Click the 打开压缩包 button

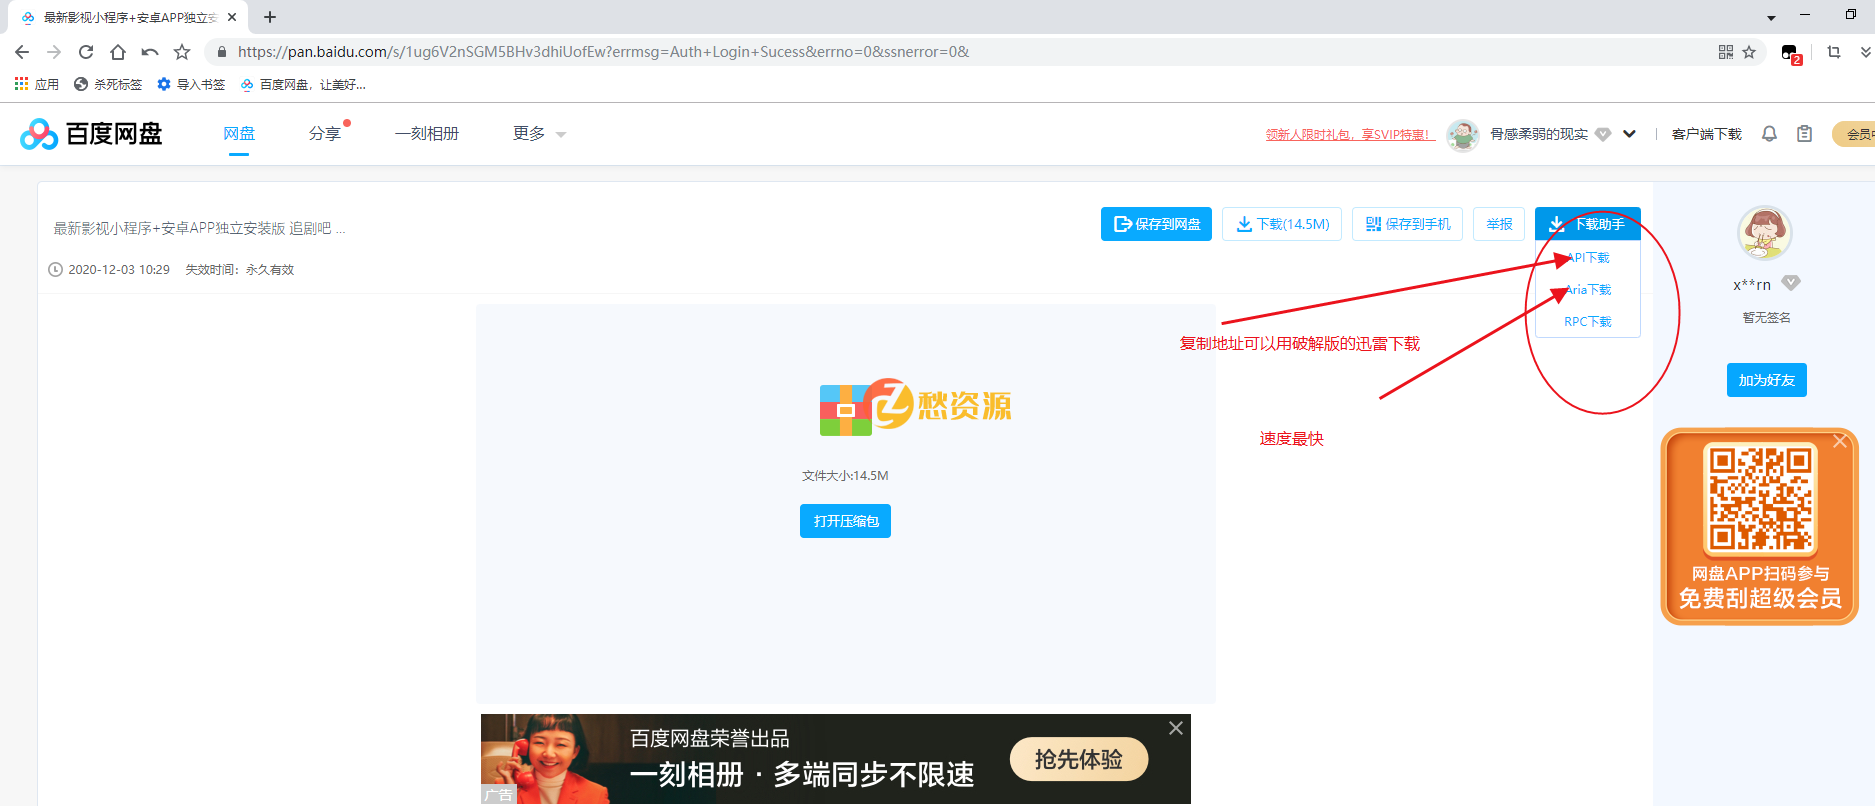845,521
